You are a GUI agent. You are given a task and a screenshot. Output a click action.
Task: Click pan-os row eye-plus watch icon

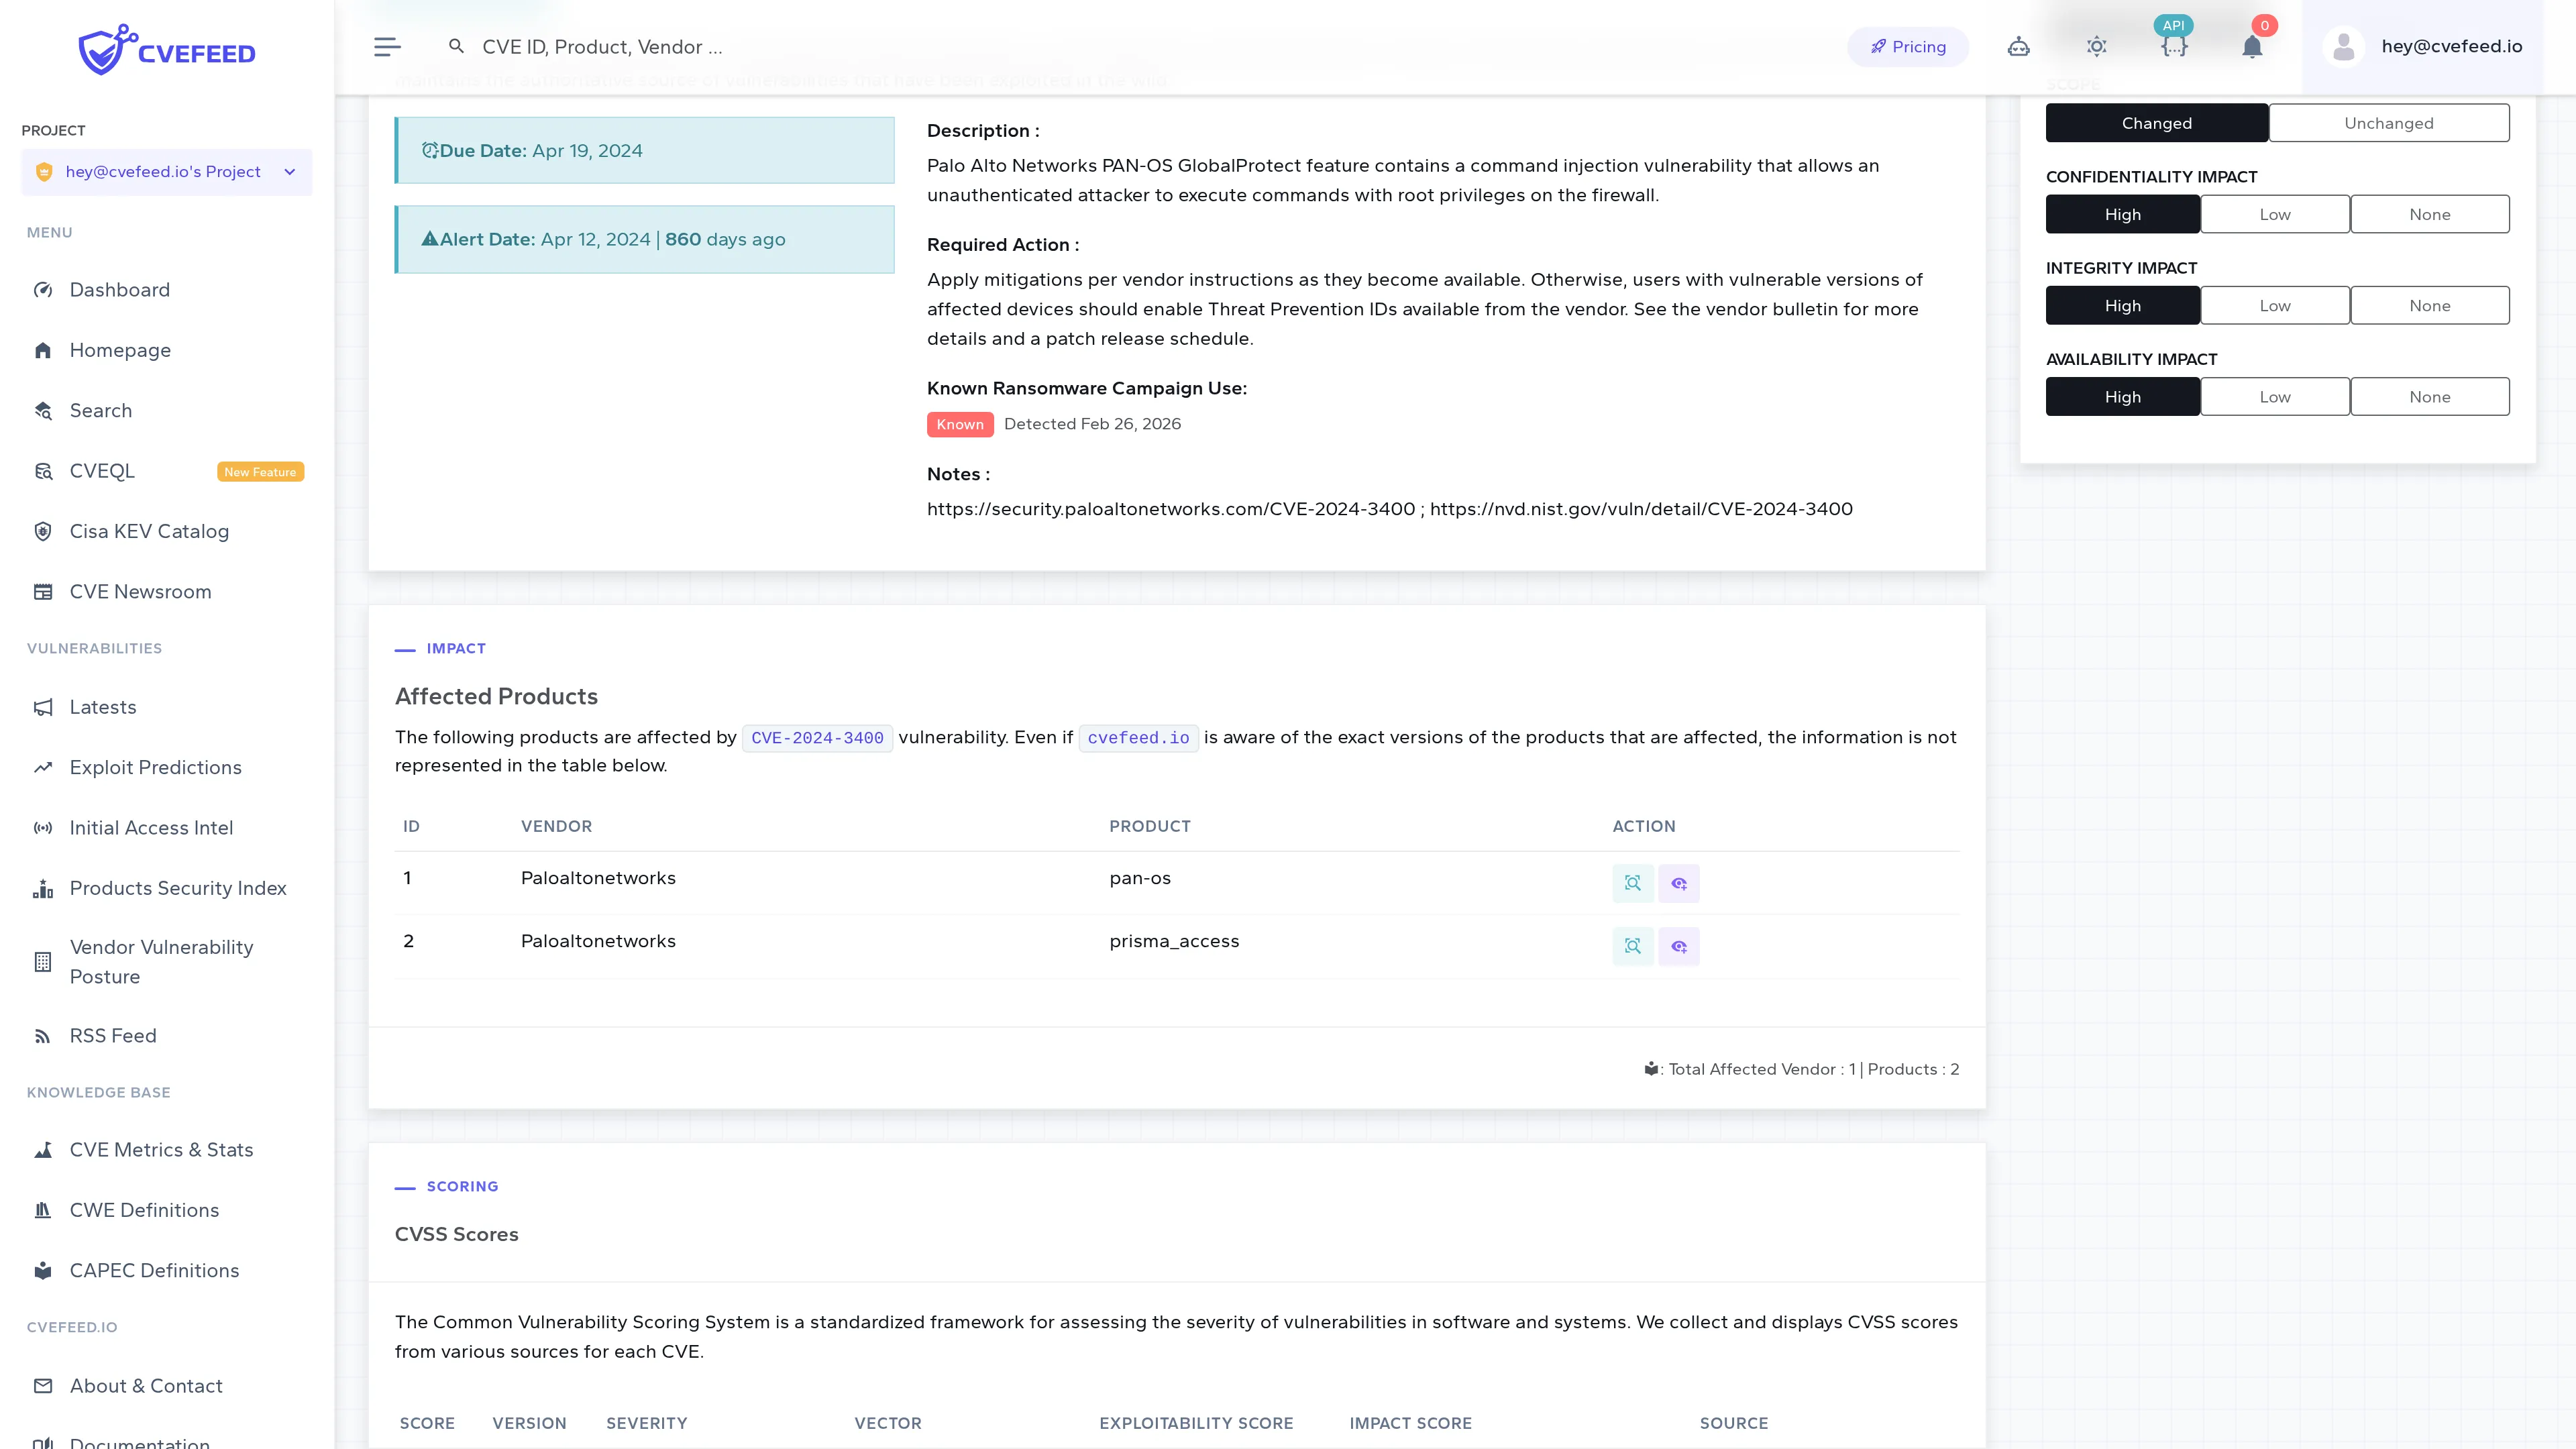coord(1679,883)
